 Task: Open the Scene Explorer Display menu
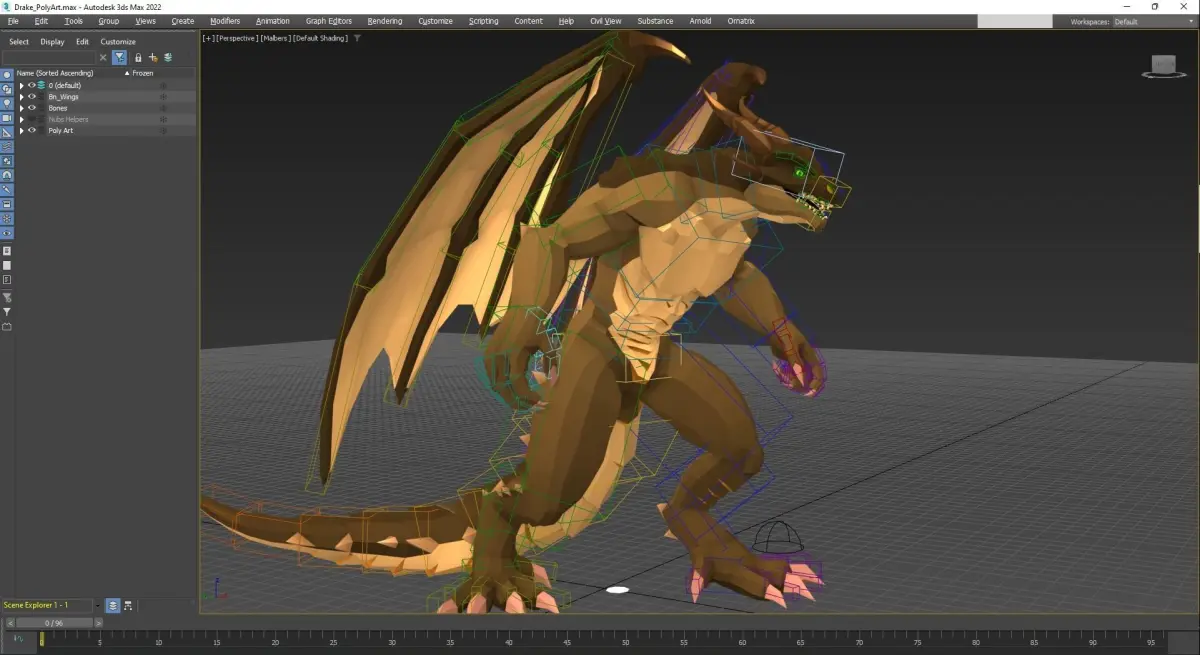(x=52, y=42)
